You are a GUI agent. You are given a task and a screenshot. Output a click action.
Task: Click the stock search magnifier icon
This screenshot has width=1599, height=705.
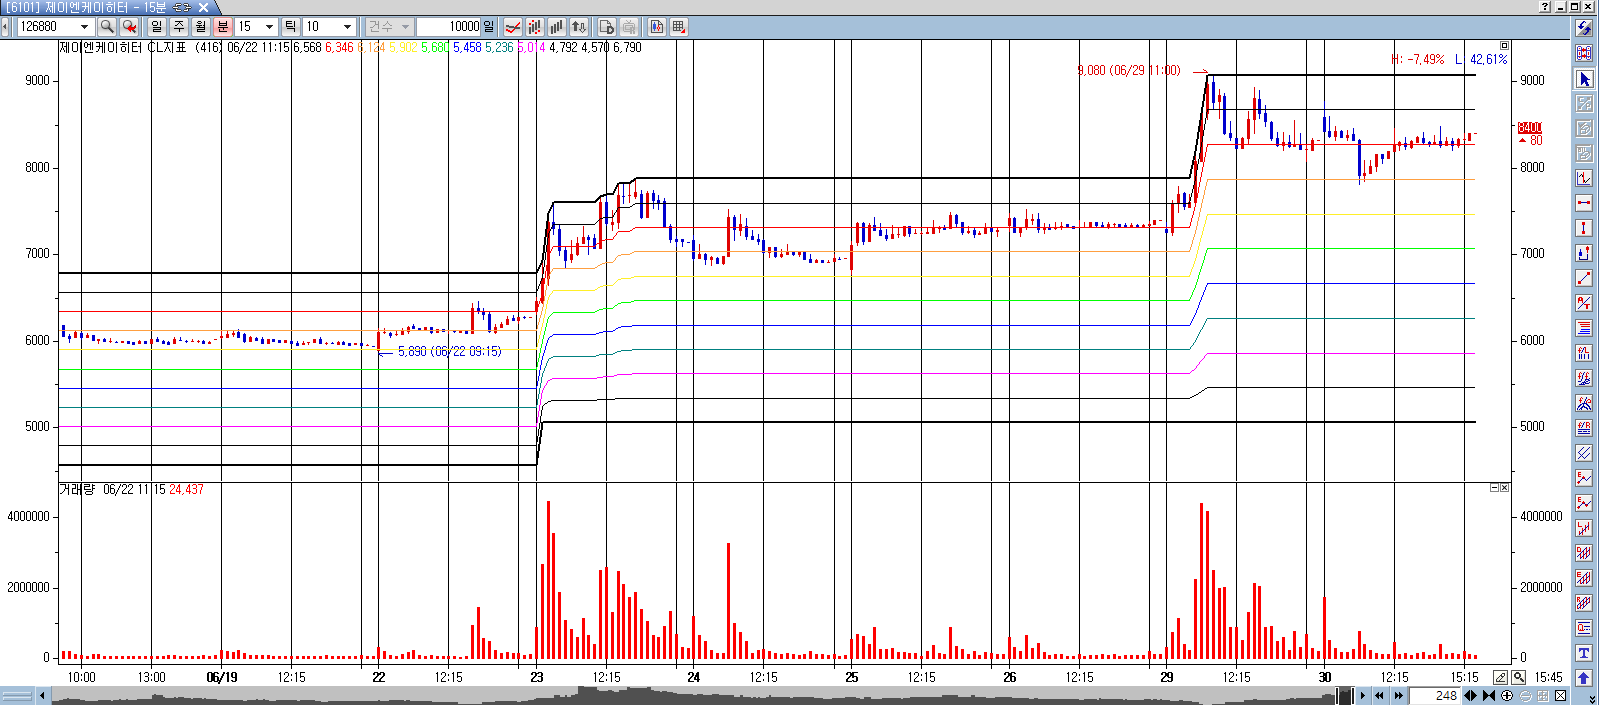pyautogui.click(x=107, y=27)
